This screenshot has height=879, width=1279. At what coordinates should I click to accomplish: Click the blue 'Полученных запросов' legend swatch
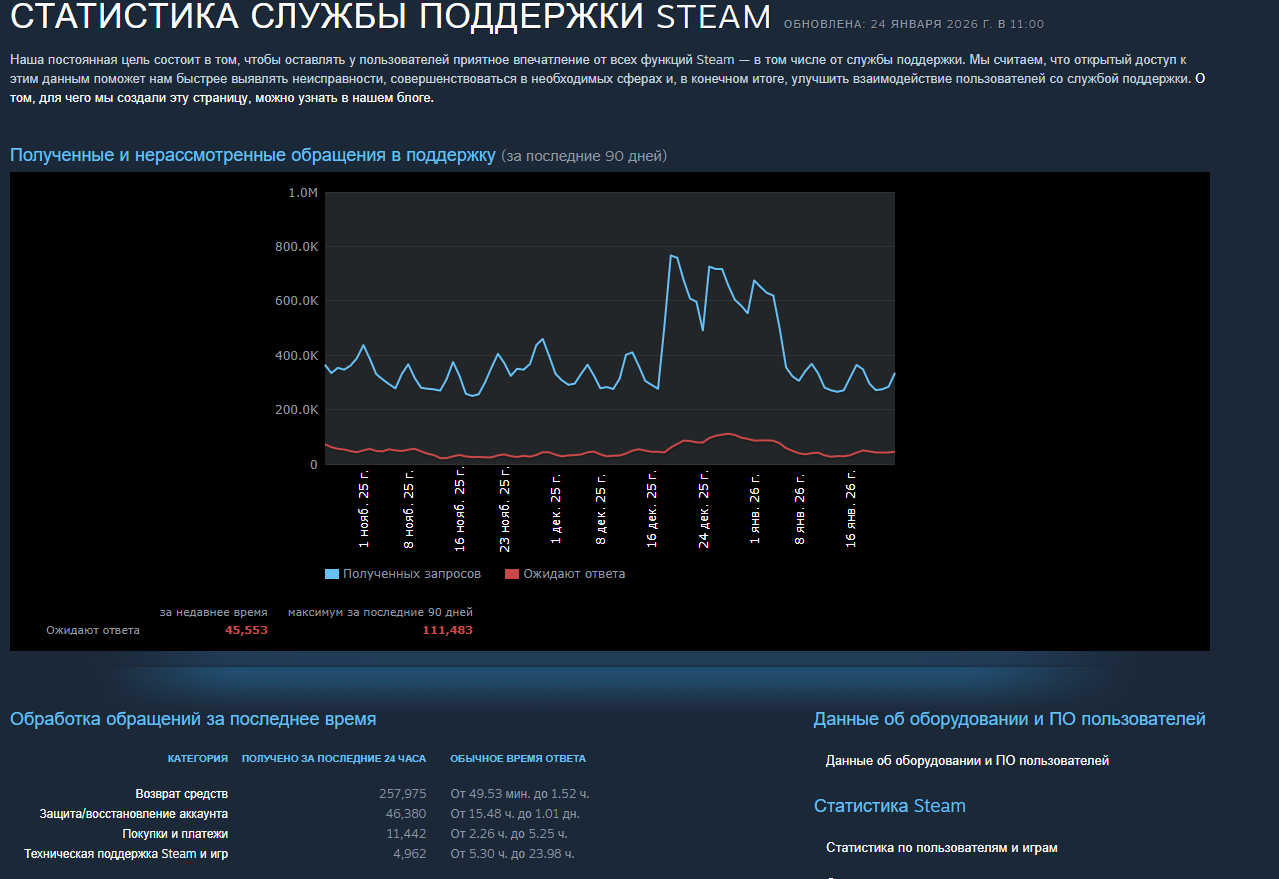(x=332, y=574)
